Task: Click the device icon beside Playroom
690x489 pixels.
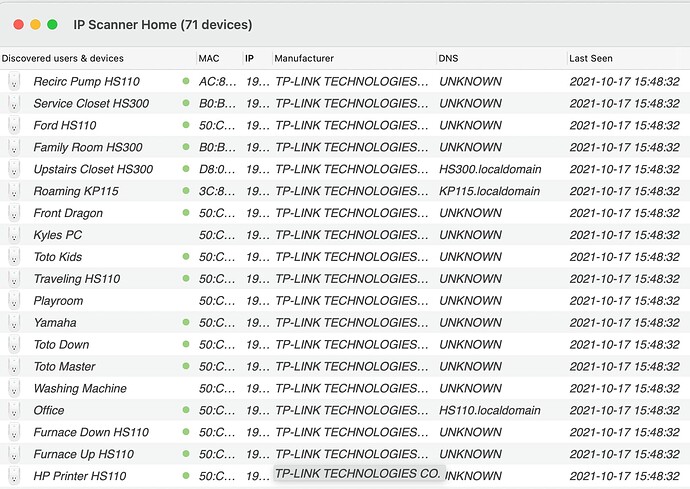Action: coord(14,301)
